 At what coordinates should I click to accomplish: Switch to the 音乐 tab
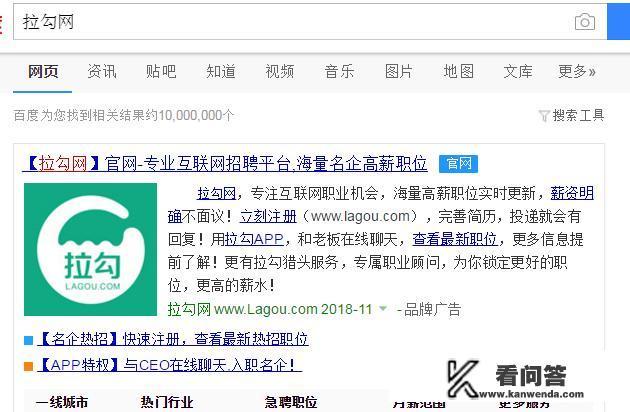[339, 72]
